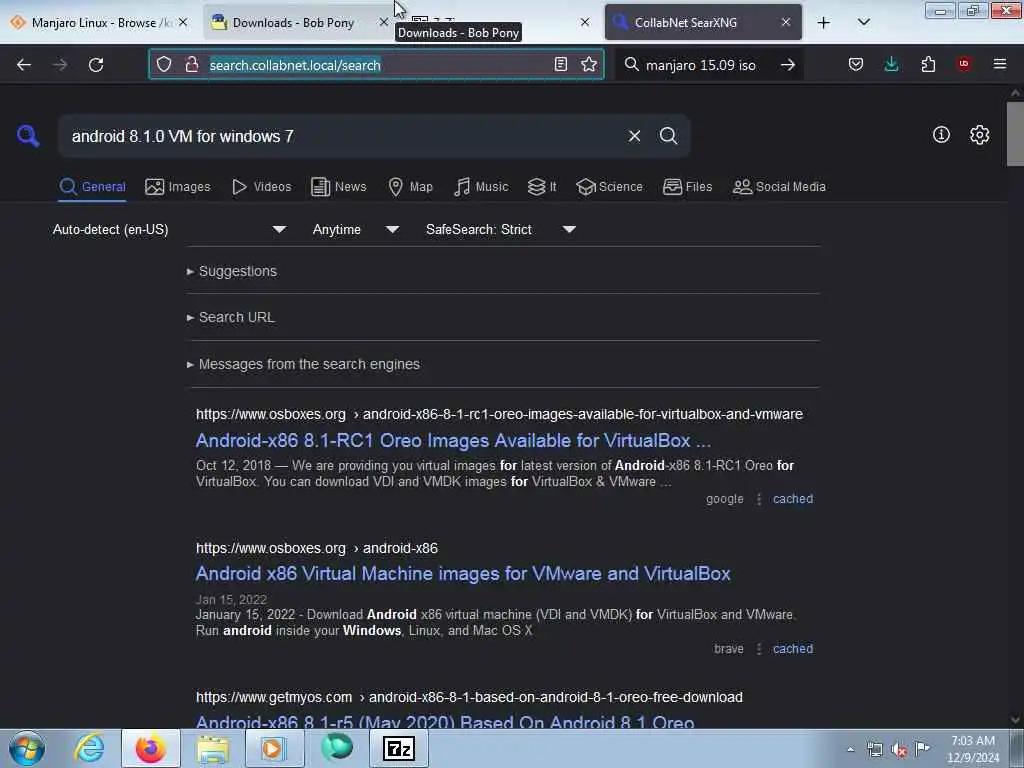This screenshot has width=1024, height=768.
Task: Switch to the Downloads - Bob Pony tab
Action: (293, 23)
